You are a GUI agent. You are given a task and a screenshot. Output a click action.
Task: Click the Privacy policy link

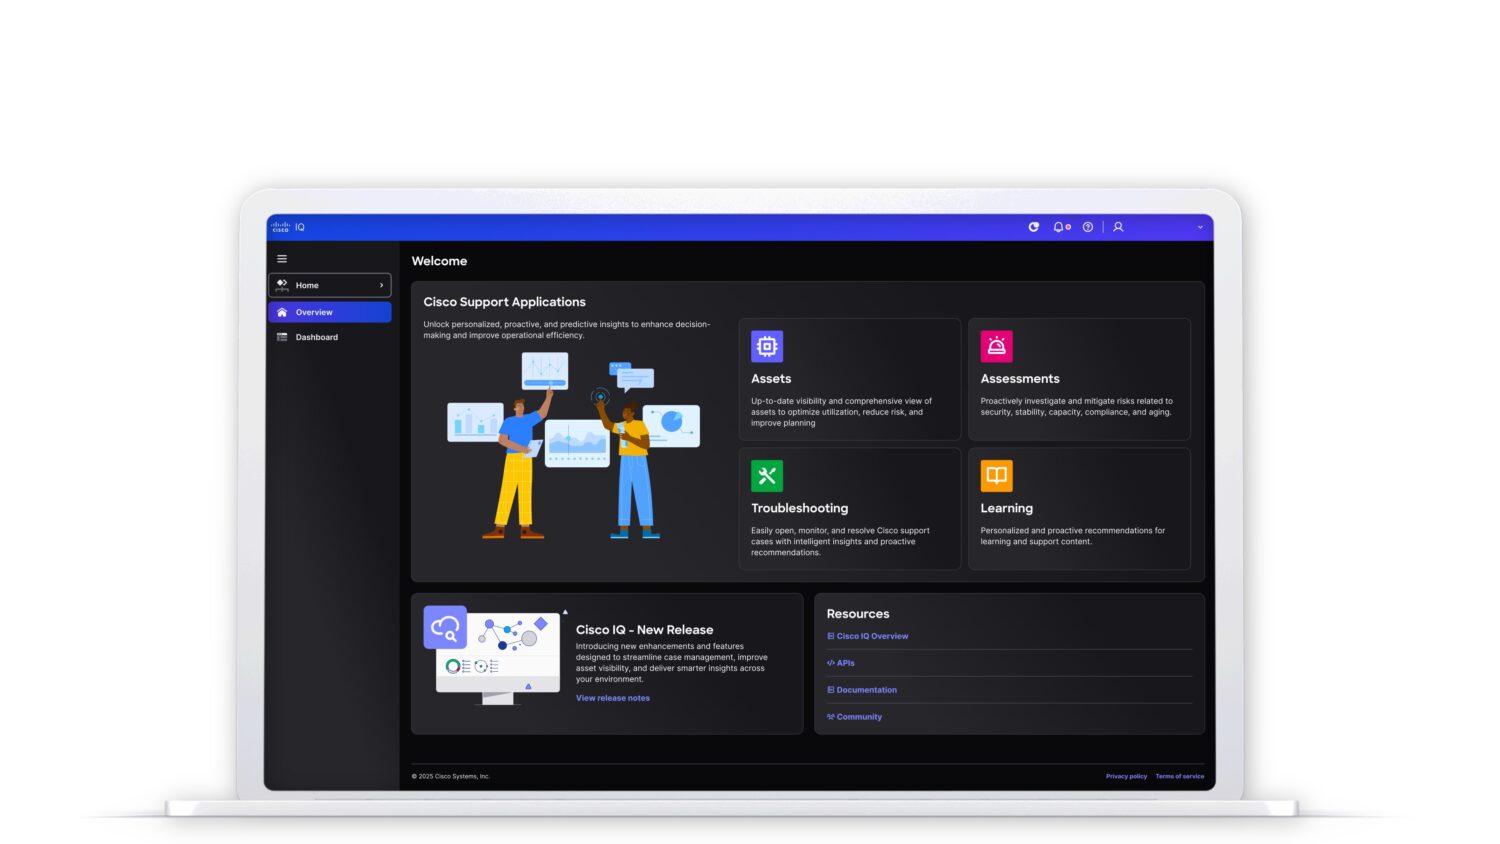[x=1126, y=776]
